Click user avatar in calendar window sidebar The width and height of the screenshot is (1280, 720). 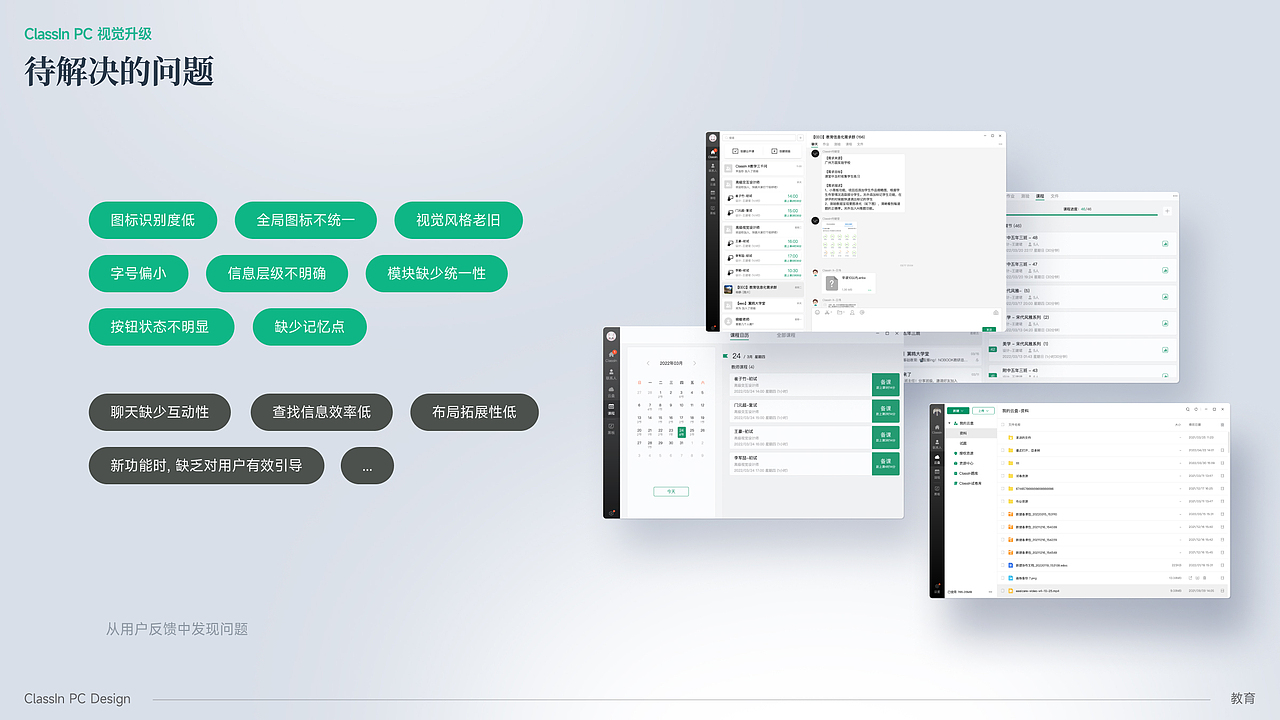(611, 336)
